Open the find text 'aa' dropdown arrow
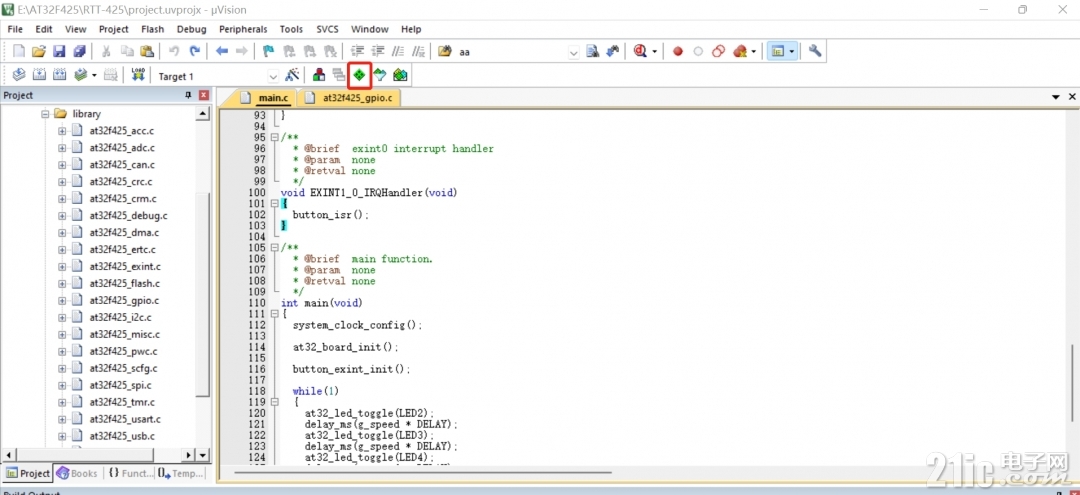The width and height of the screenshot is (1080, 495). [574, 52]
